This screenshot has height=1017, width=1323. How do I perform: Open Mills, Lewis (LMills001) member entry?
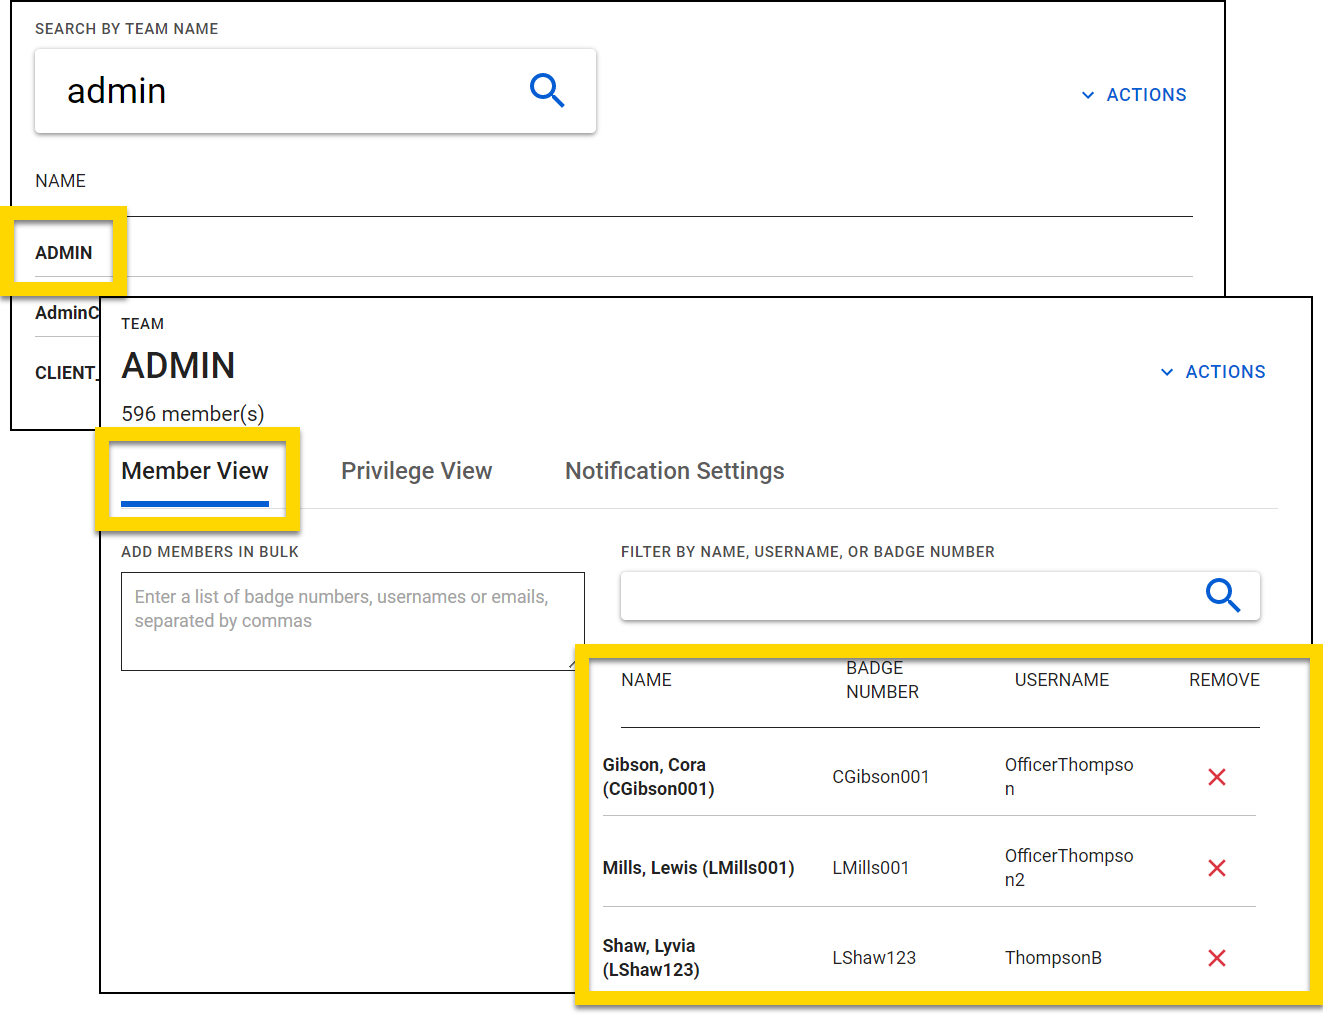click(698, 868)
